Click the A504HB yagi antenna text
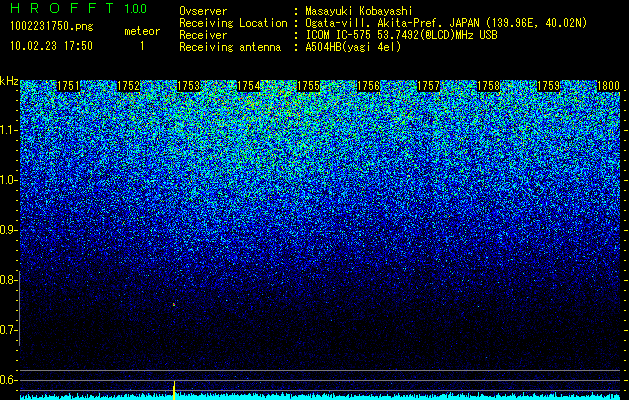This screenshot has height=400, width=629. point(353,47)
